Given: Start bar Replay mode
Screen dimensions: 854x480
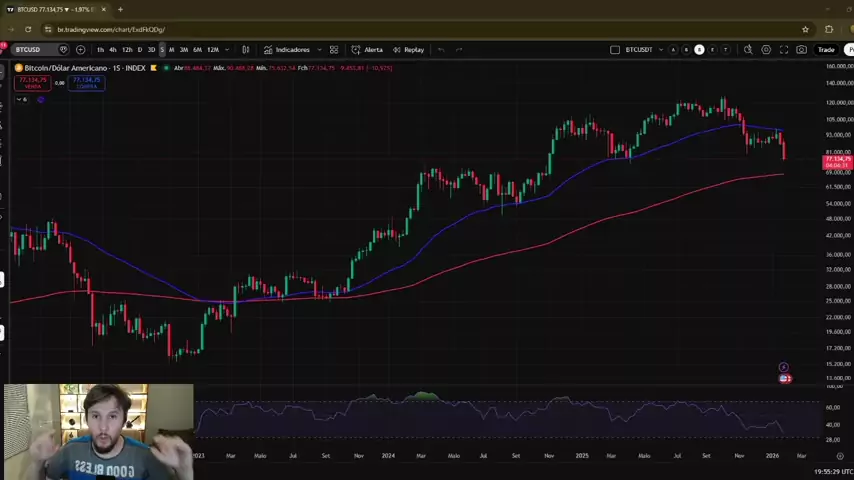Looking at the screenshot, I should [x=408, y=49].
